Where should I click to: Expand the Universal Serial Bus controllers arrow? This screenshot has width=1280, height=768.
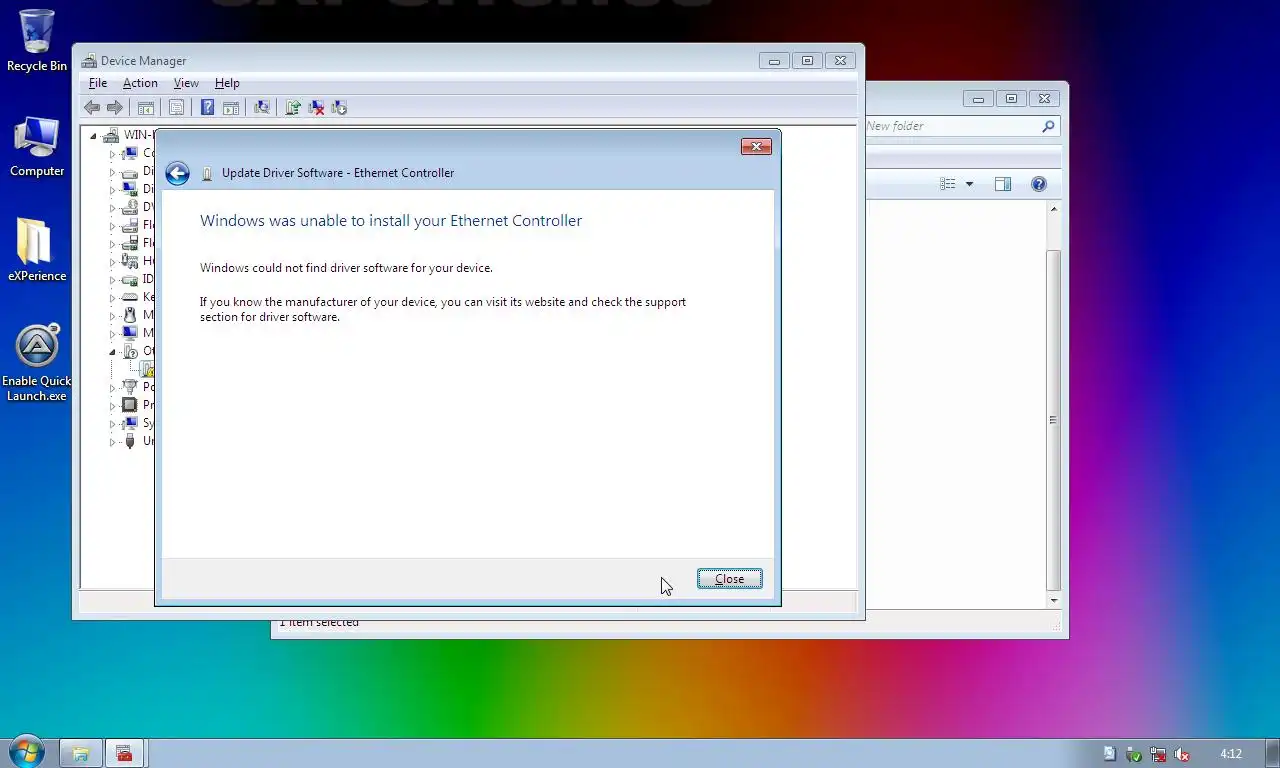point(112,442)
